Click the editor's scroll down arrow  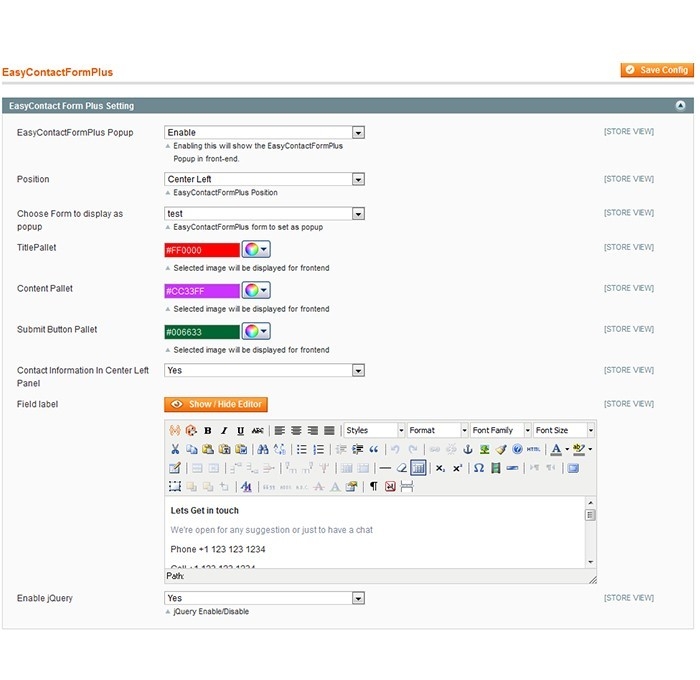[591, 562]
